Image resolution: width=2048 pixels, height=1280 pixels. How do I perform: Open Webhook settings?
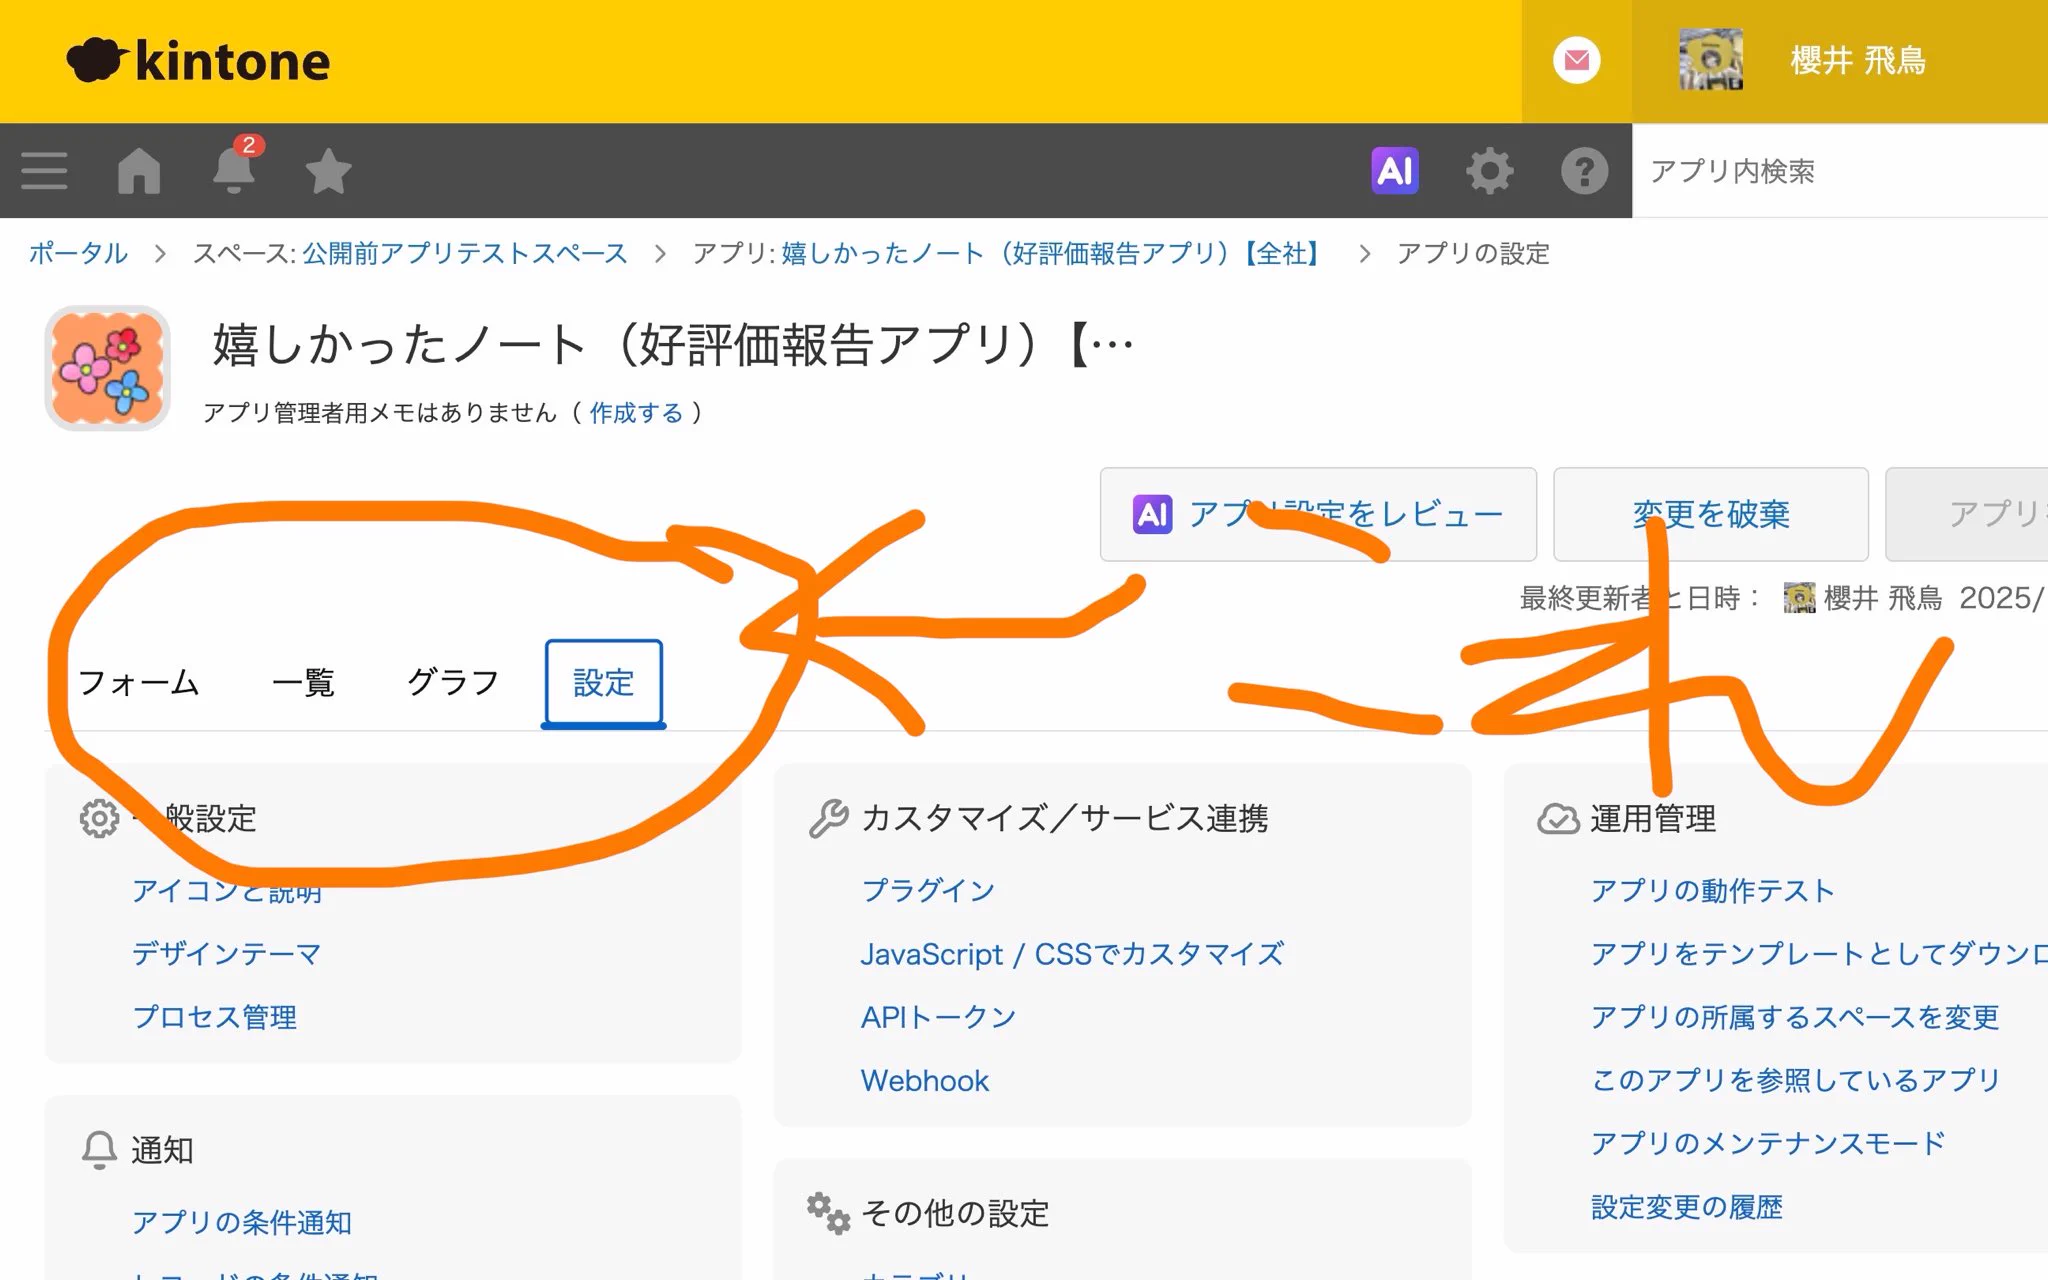[925, 1080]
